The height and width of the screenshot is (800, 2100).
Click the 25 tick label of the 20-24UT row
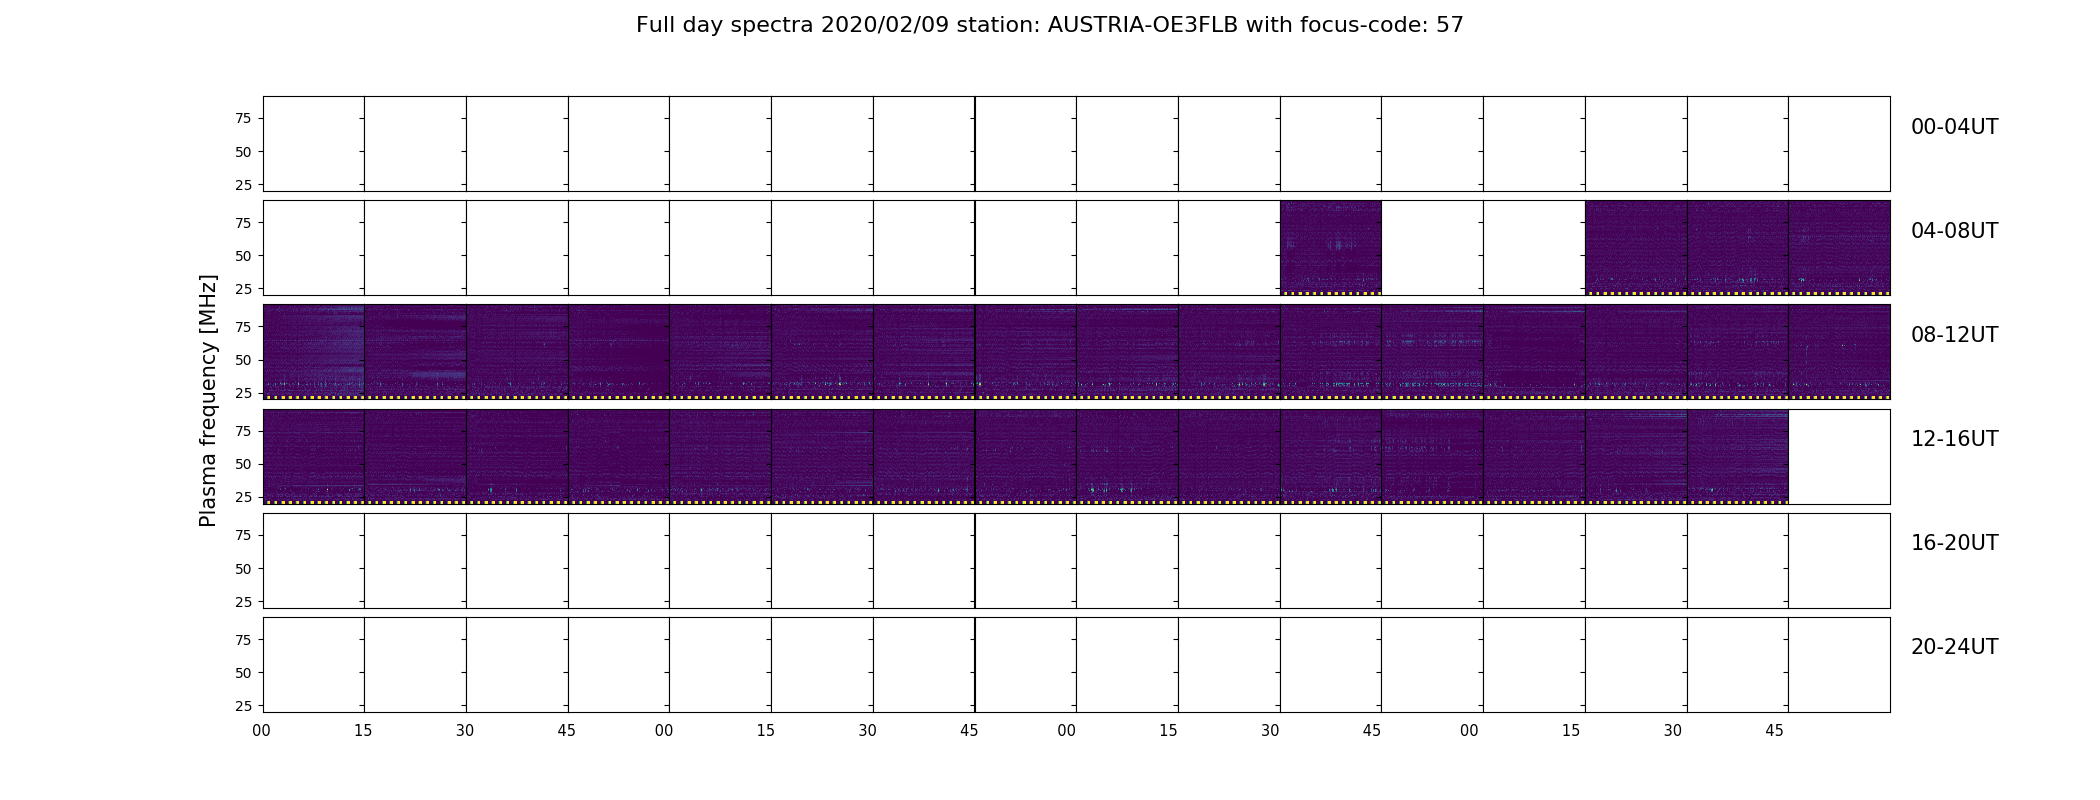(x=242, y=706)
